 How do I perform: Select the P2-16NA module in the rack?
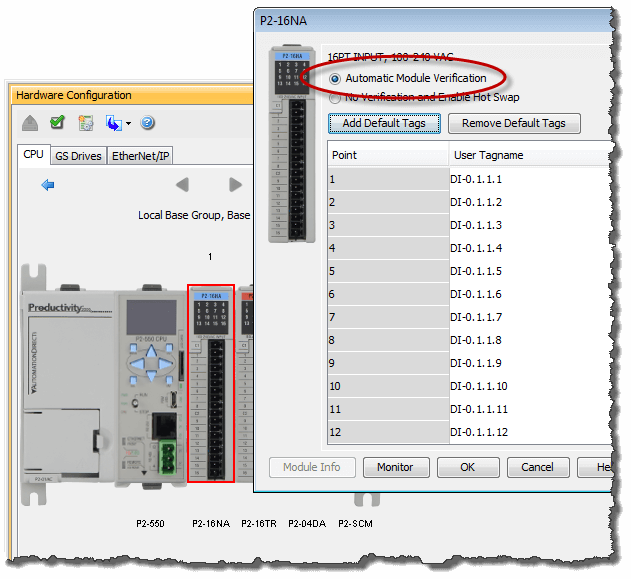211,383
